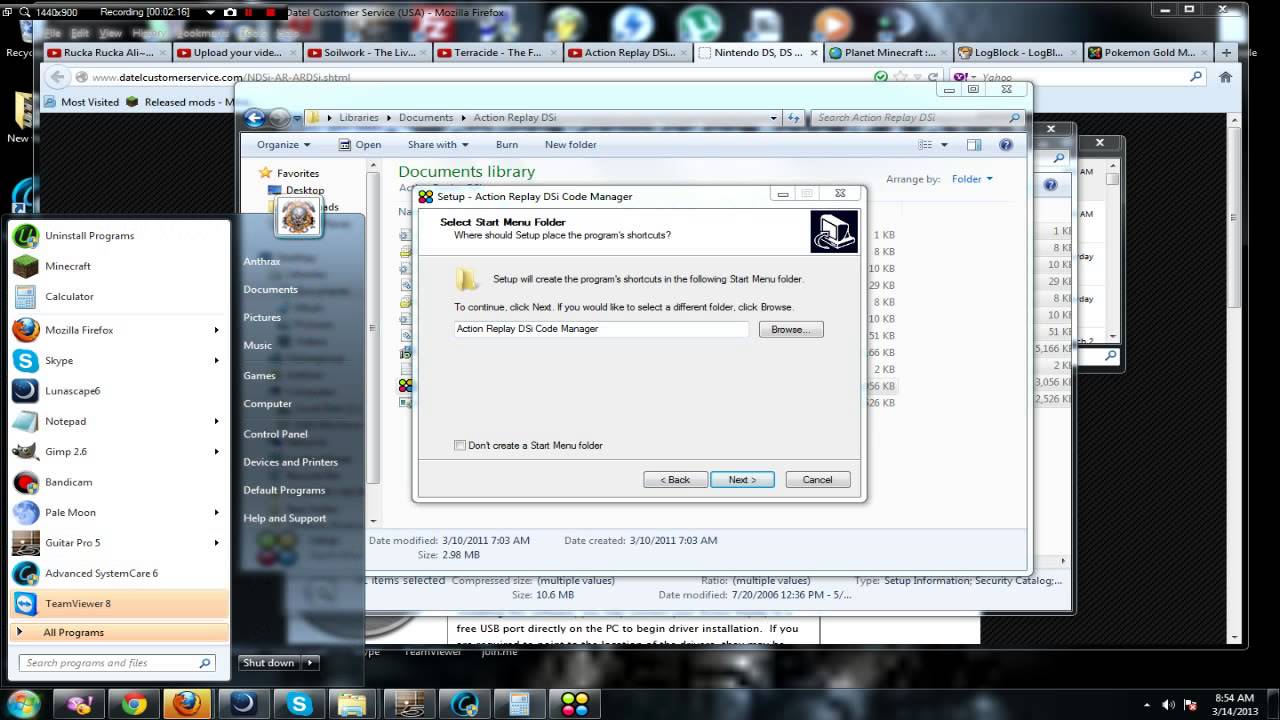The width and height of the screenshot is (1280, 720).
Task: Expand Pale Moon jump list arrow
Action: 216,513
